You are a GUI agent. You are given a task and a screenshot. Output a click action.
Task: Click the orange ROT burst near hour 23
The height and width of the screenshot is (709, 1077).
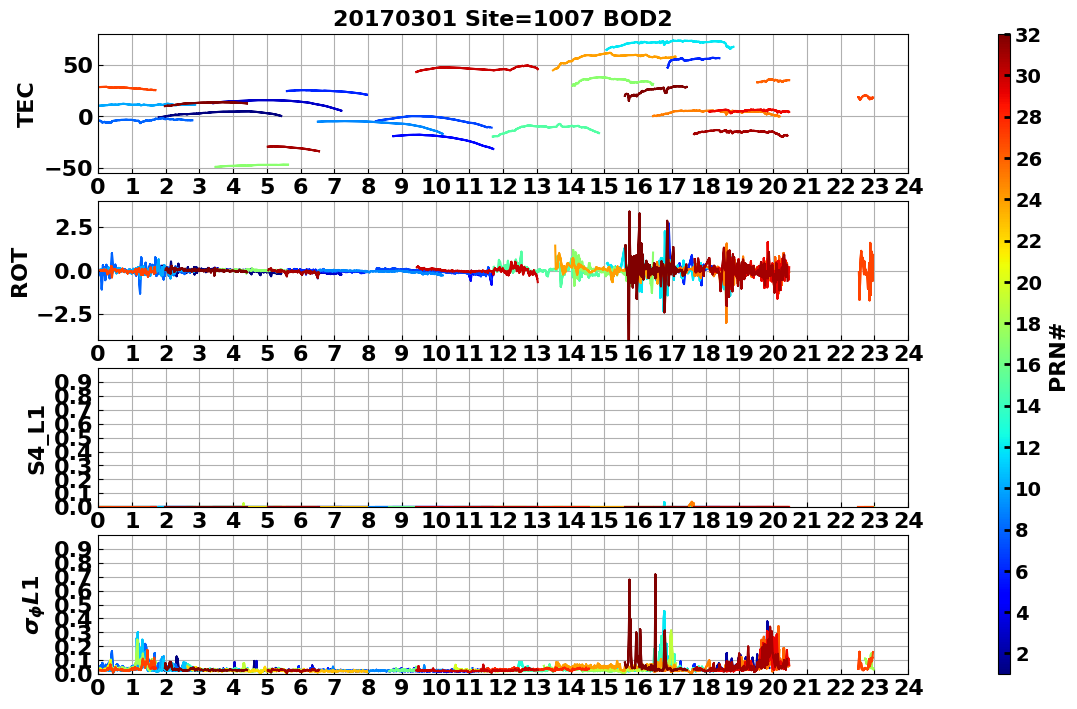point(865,273)
